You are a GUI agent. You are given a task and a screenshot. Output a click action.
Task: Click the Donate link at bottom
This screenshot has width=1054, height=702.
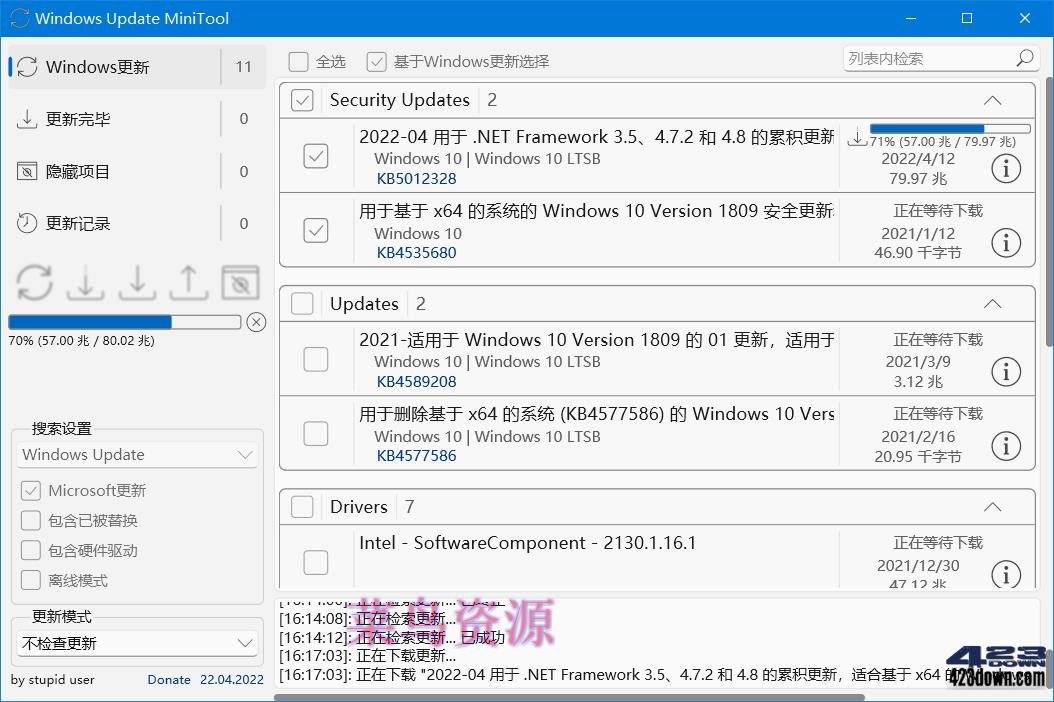coord(168,680)
